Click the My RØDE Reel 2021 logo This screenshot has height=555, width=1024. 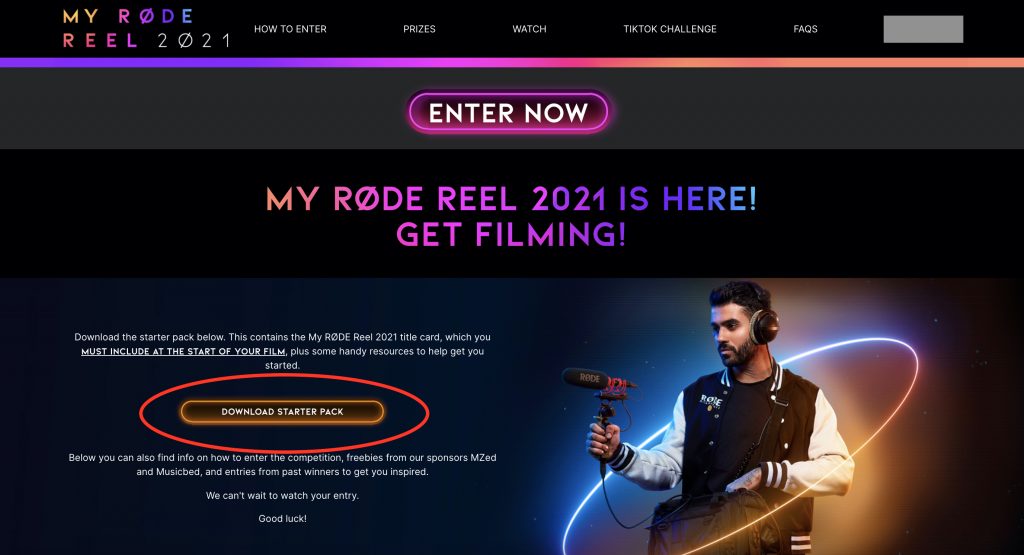click(x=146, y=29)
